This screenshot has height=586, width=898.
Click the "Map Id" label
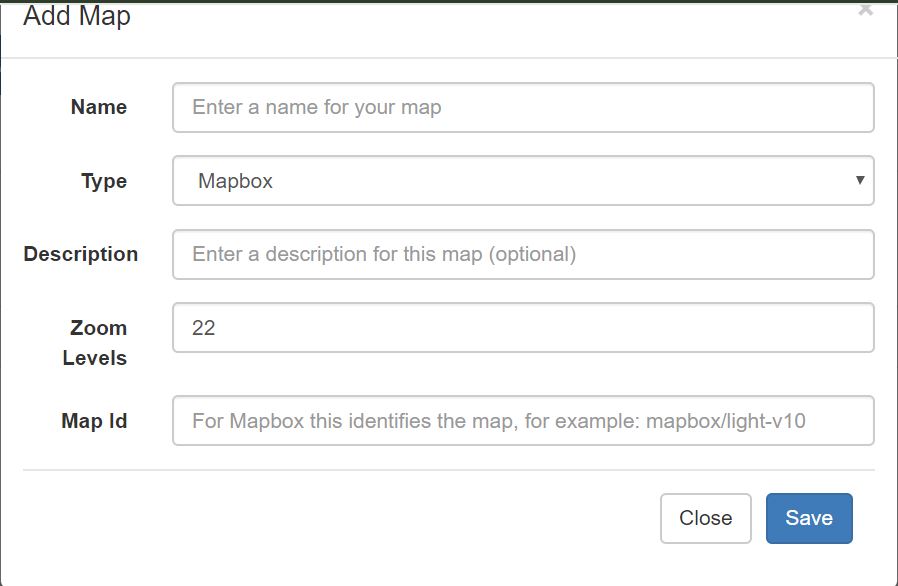pyautogui.click(x=94, y=421)
